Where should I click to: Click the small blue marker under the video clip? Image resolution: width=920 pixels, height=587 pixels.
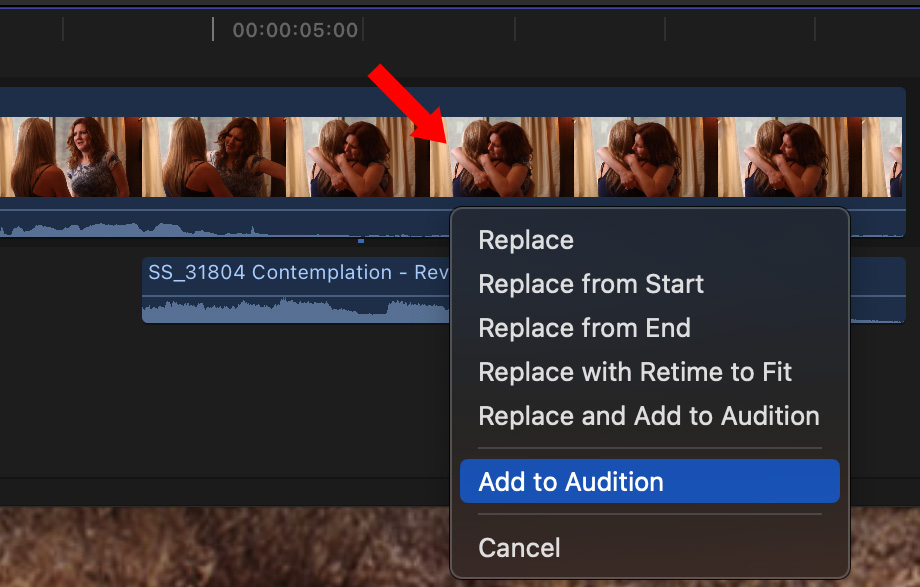point(361,241)
